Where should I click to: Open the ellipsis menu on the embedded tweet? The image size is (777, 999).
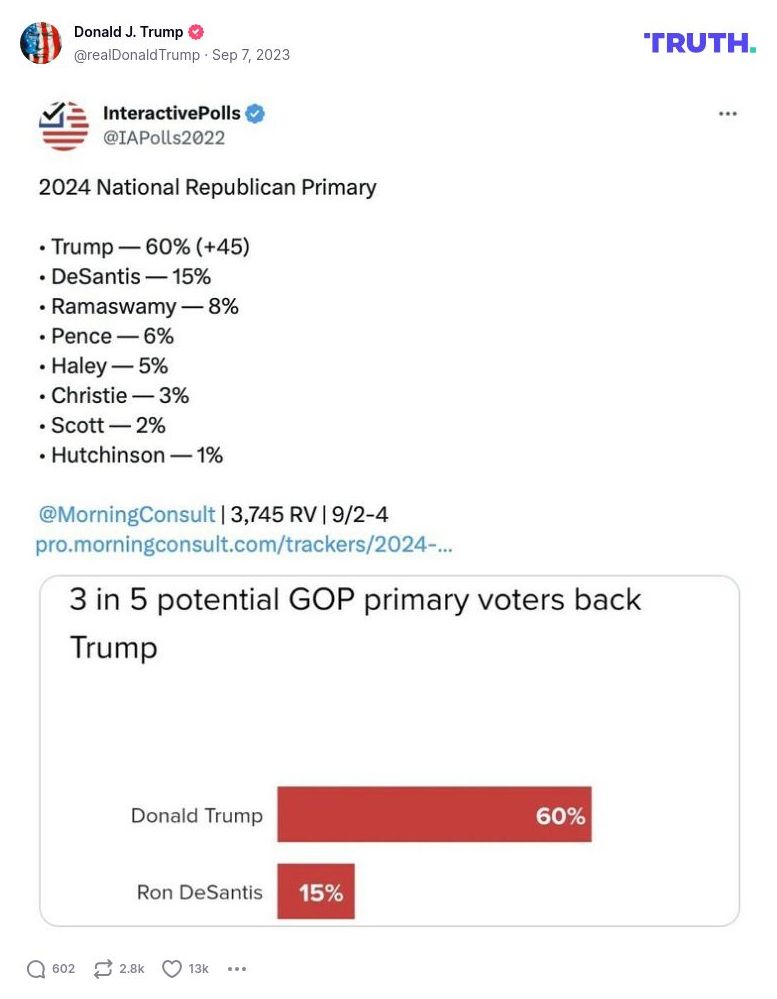tap(727, 114)
